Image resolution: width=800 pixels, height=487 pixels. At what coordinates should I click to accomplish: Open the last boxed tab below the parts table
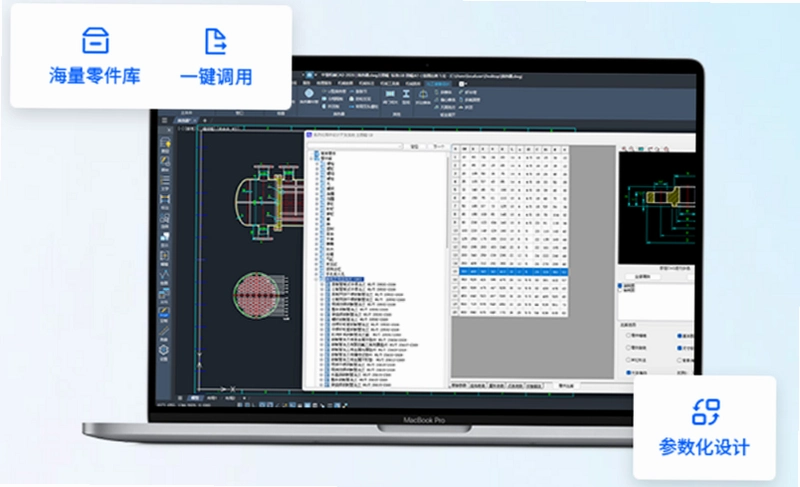click(x=534, y=386)
